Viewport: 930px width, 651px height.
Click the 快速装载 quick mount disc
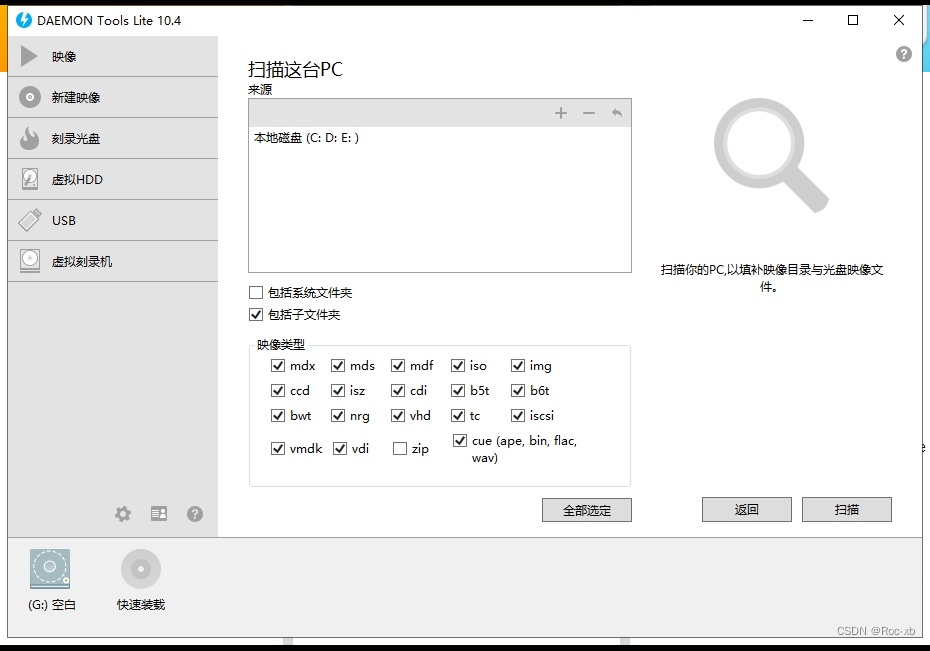pos(141,569)
